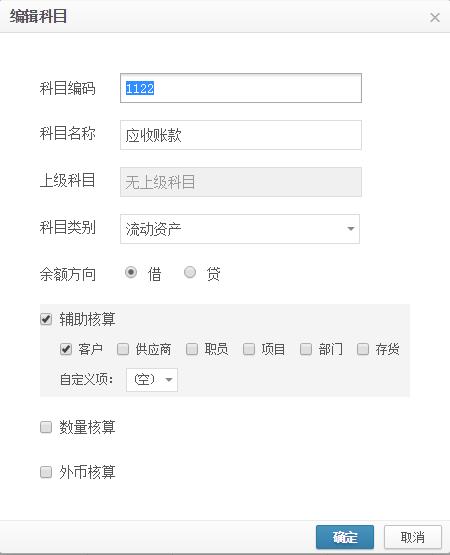Uncheck the 客户 checkbox
450x555 pixels.
[66, 349]
